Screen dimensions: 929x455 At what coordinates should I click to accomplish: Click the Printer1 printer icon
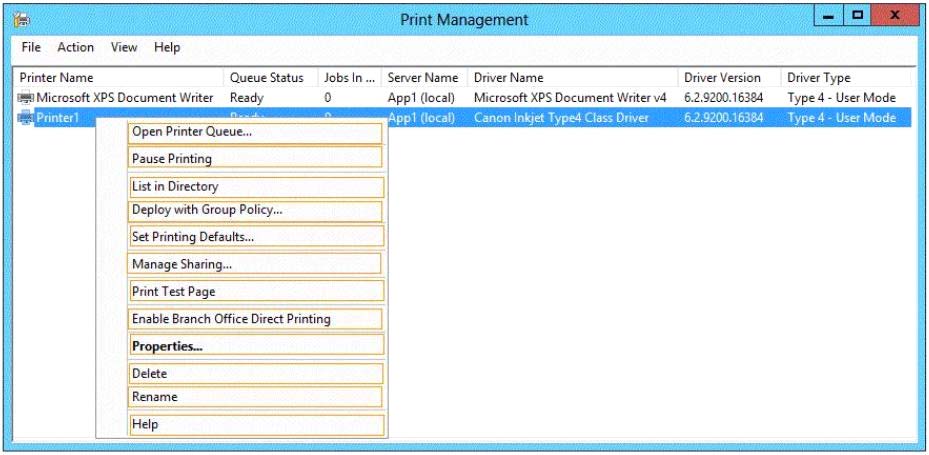(26, 118)
